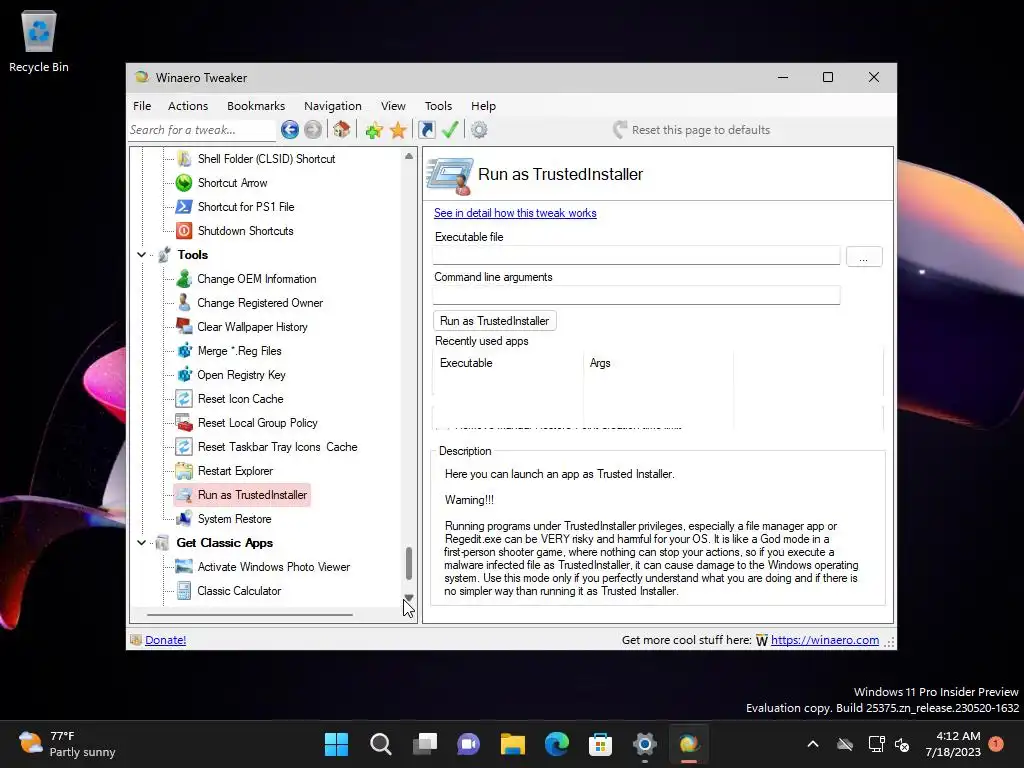Click the Shutdown Shortcuts red icon
Viewport: 1024px width, 768px height.
[x=184, y=231]
